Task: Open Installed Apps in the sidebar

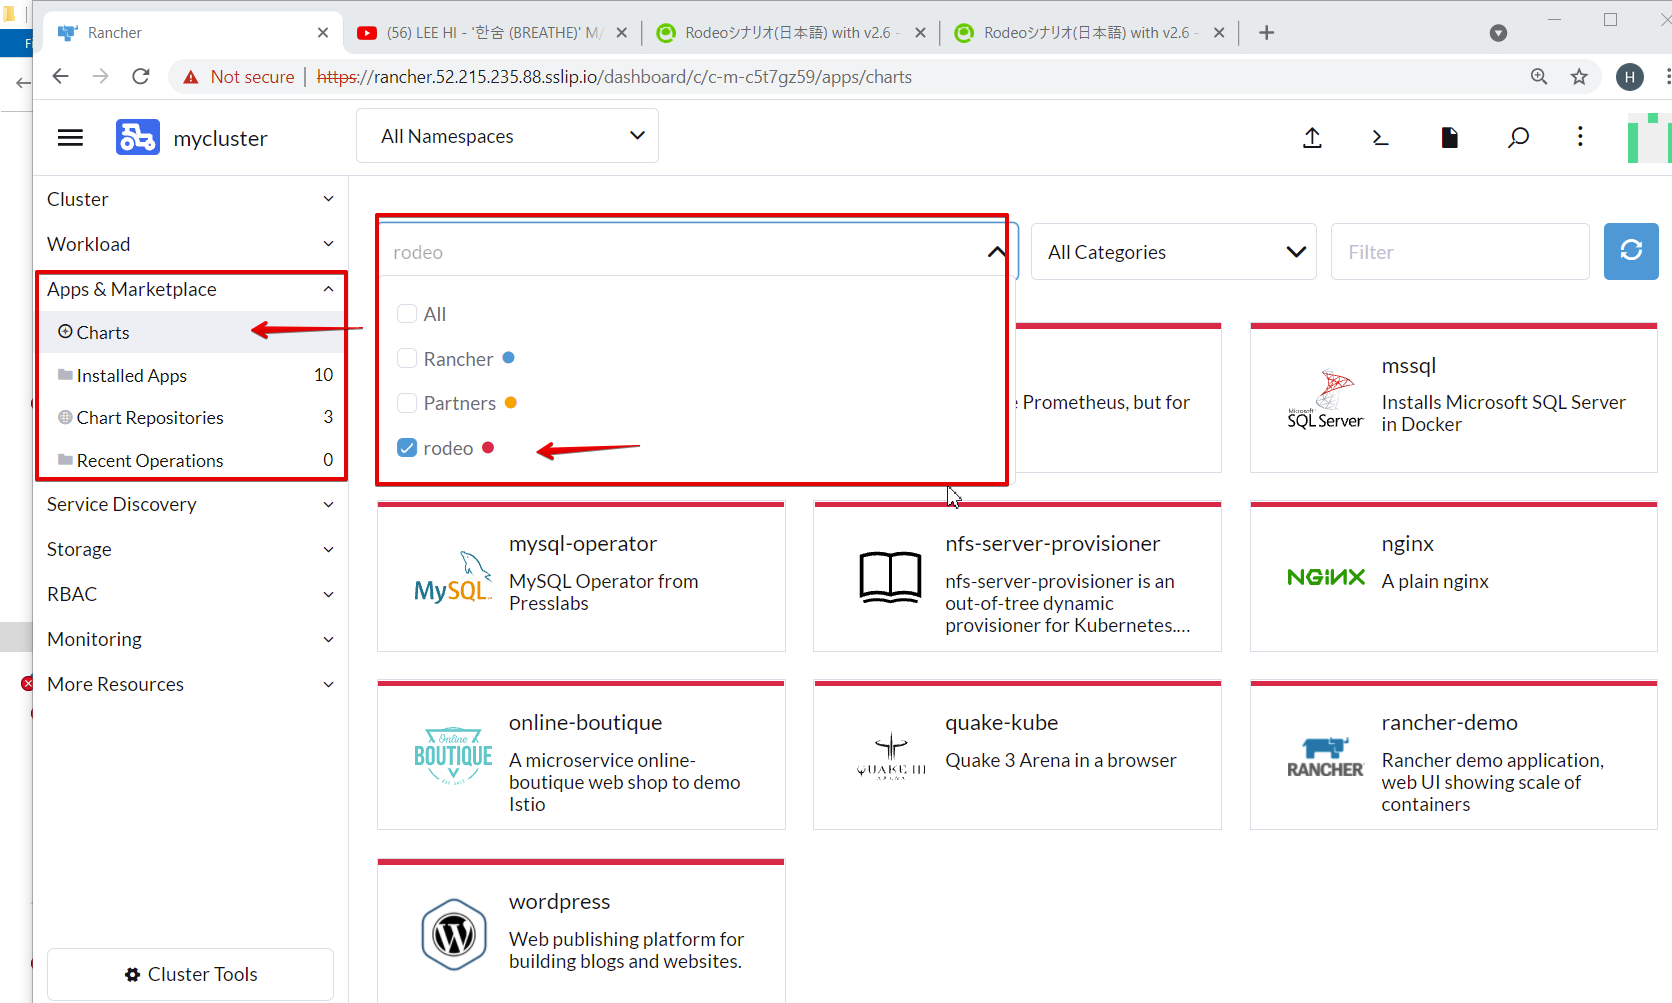Action: (x=192, y=375)
